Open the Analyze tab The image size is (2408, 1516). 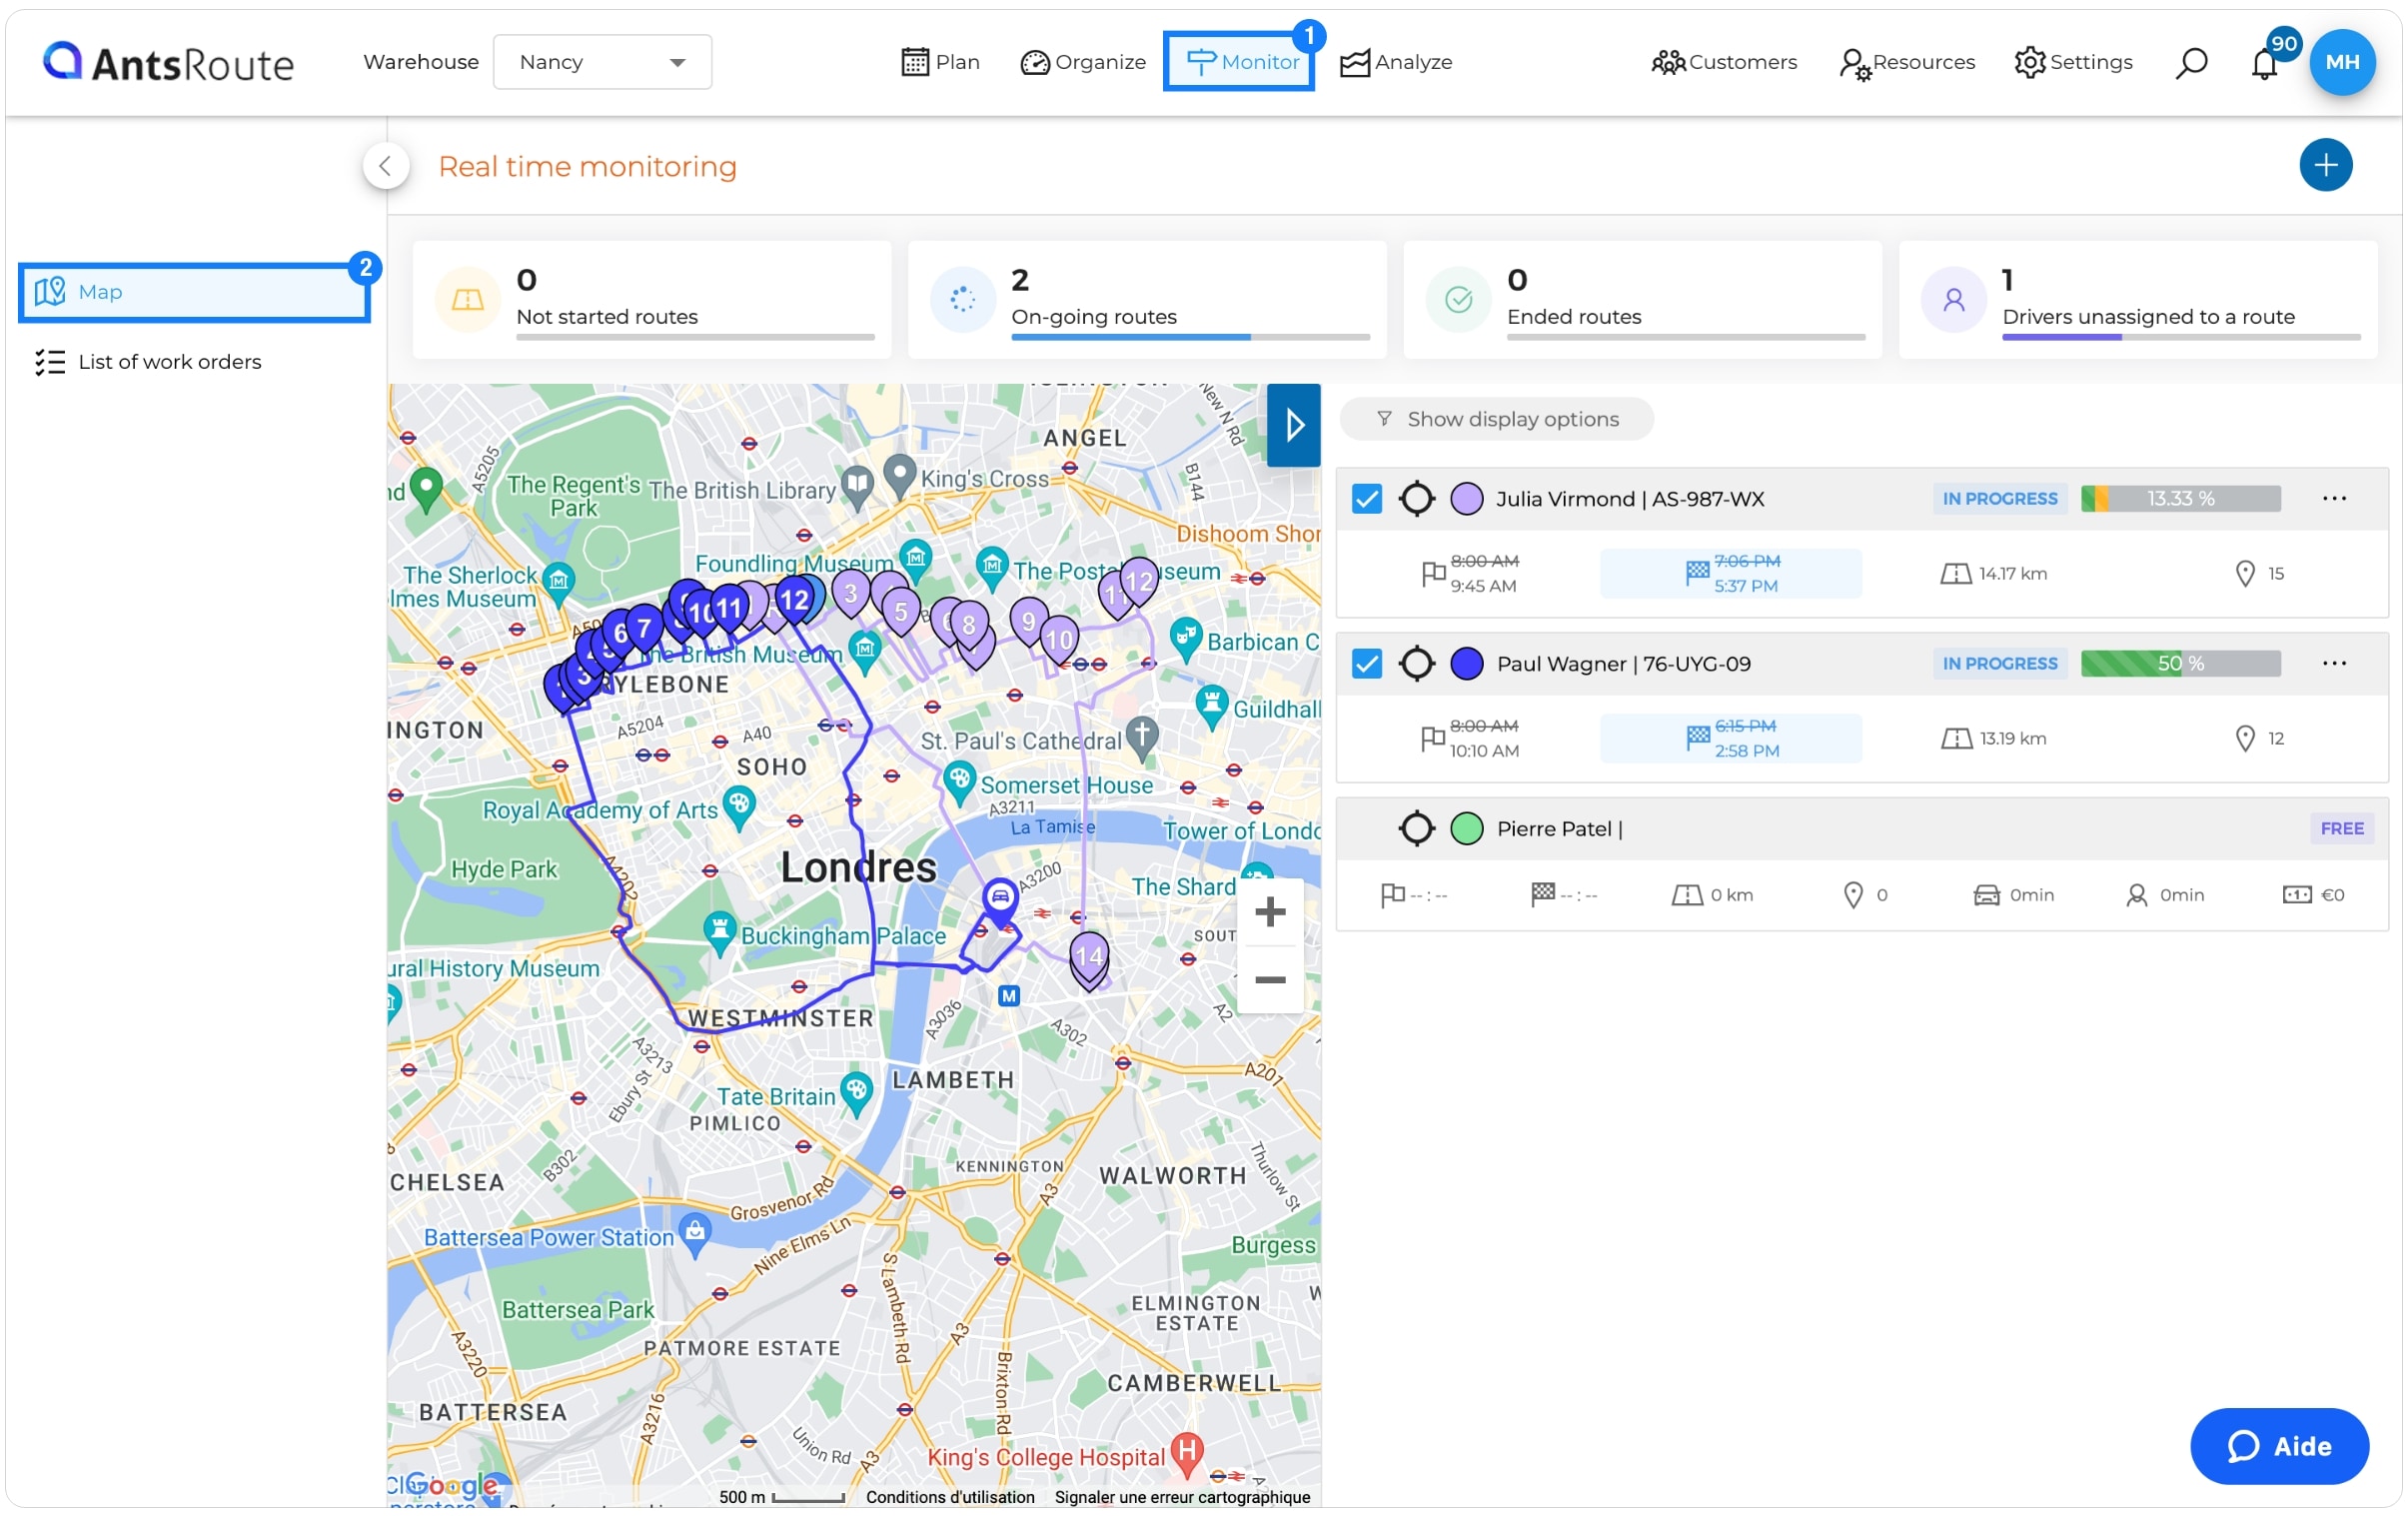[1396, 62]
